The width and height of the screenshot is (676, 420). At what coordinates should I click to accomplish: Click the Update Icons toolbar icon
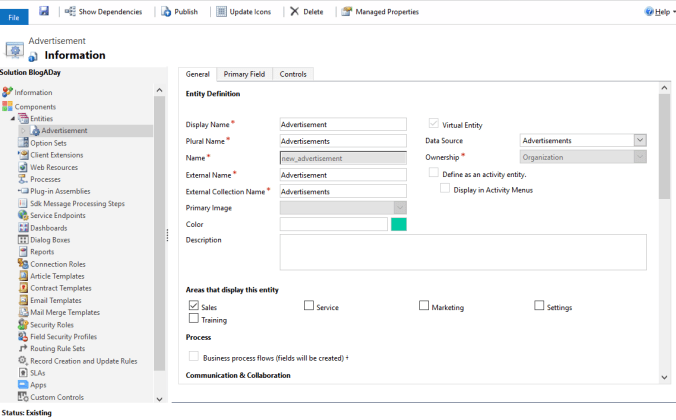click(221, 12)
